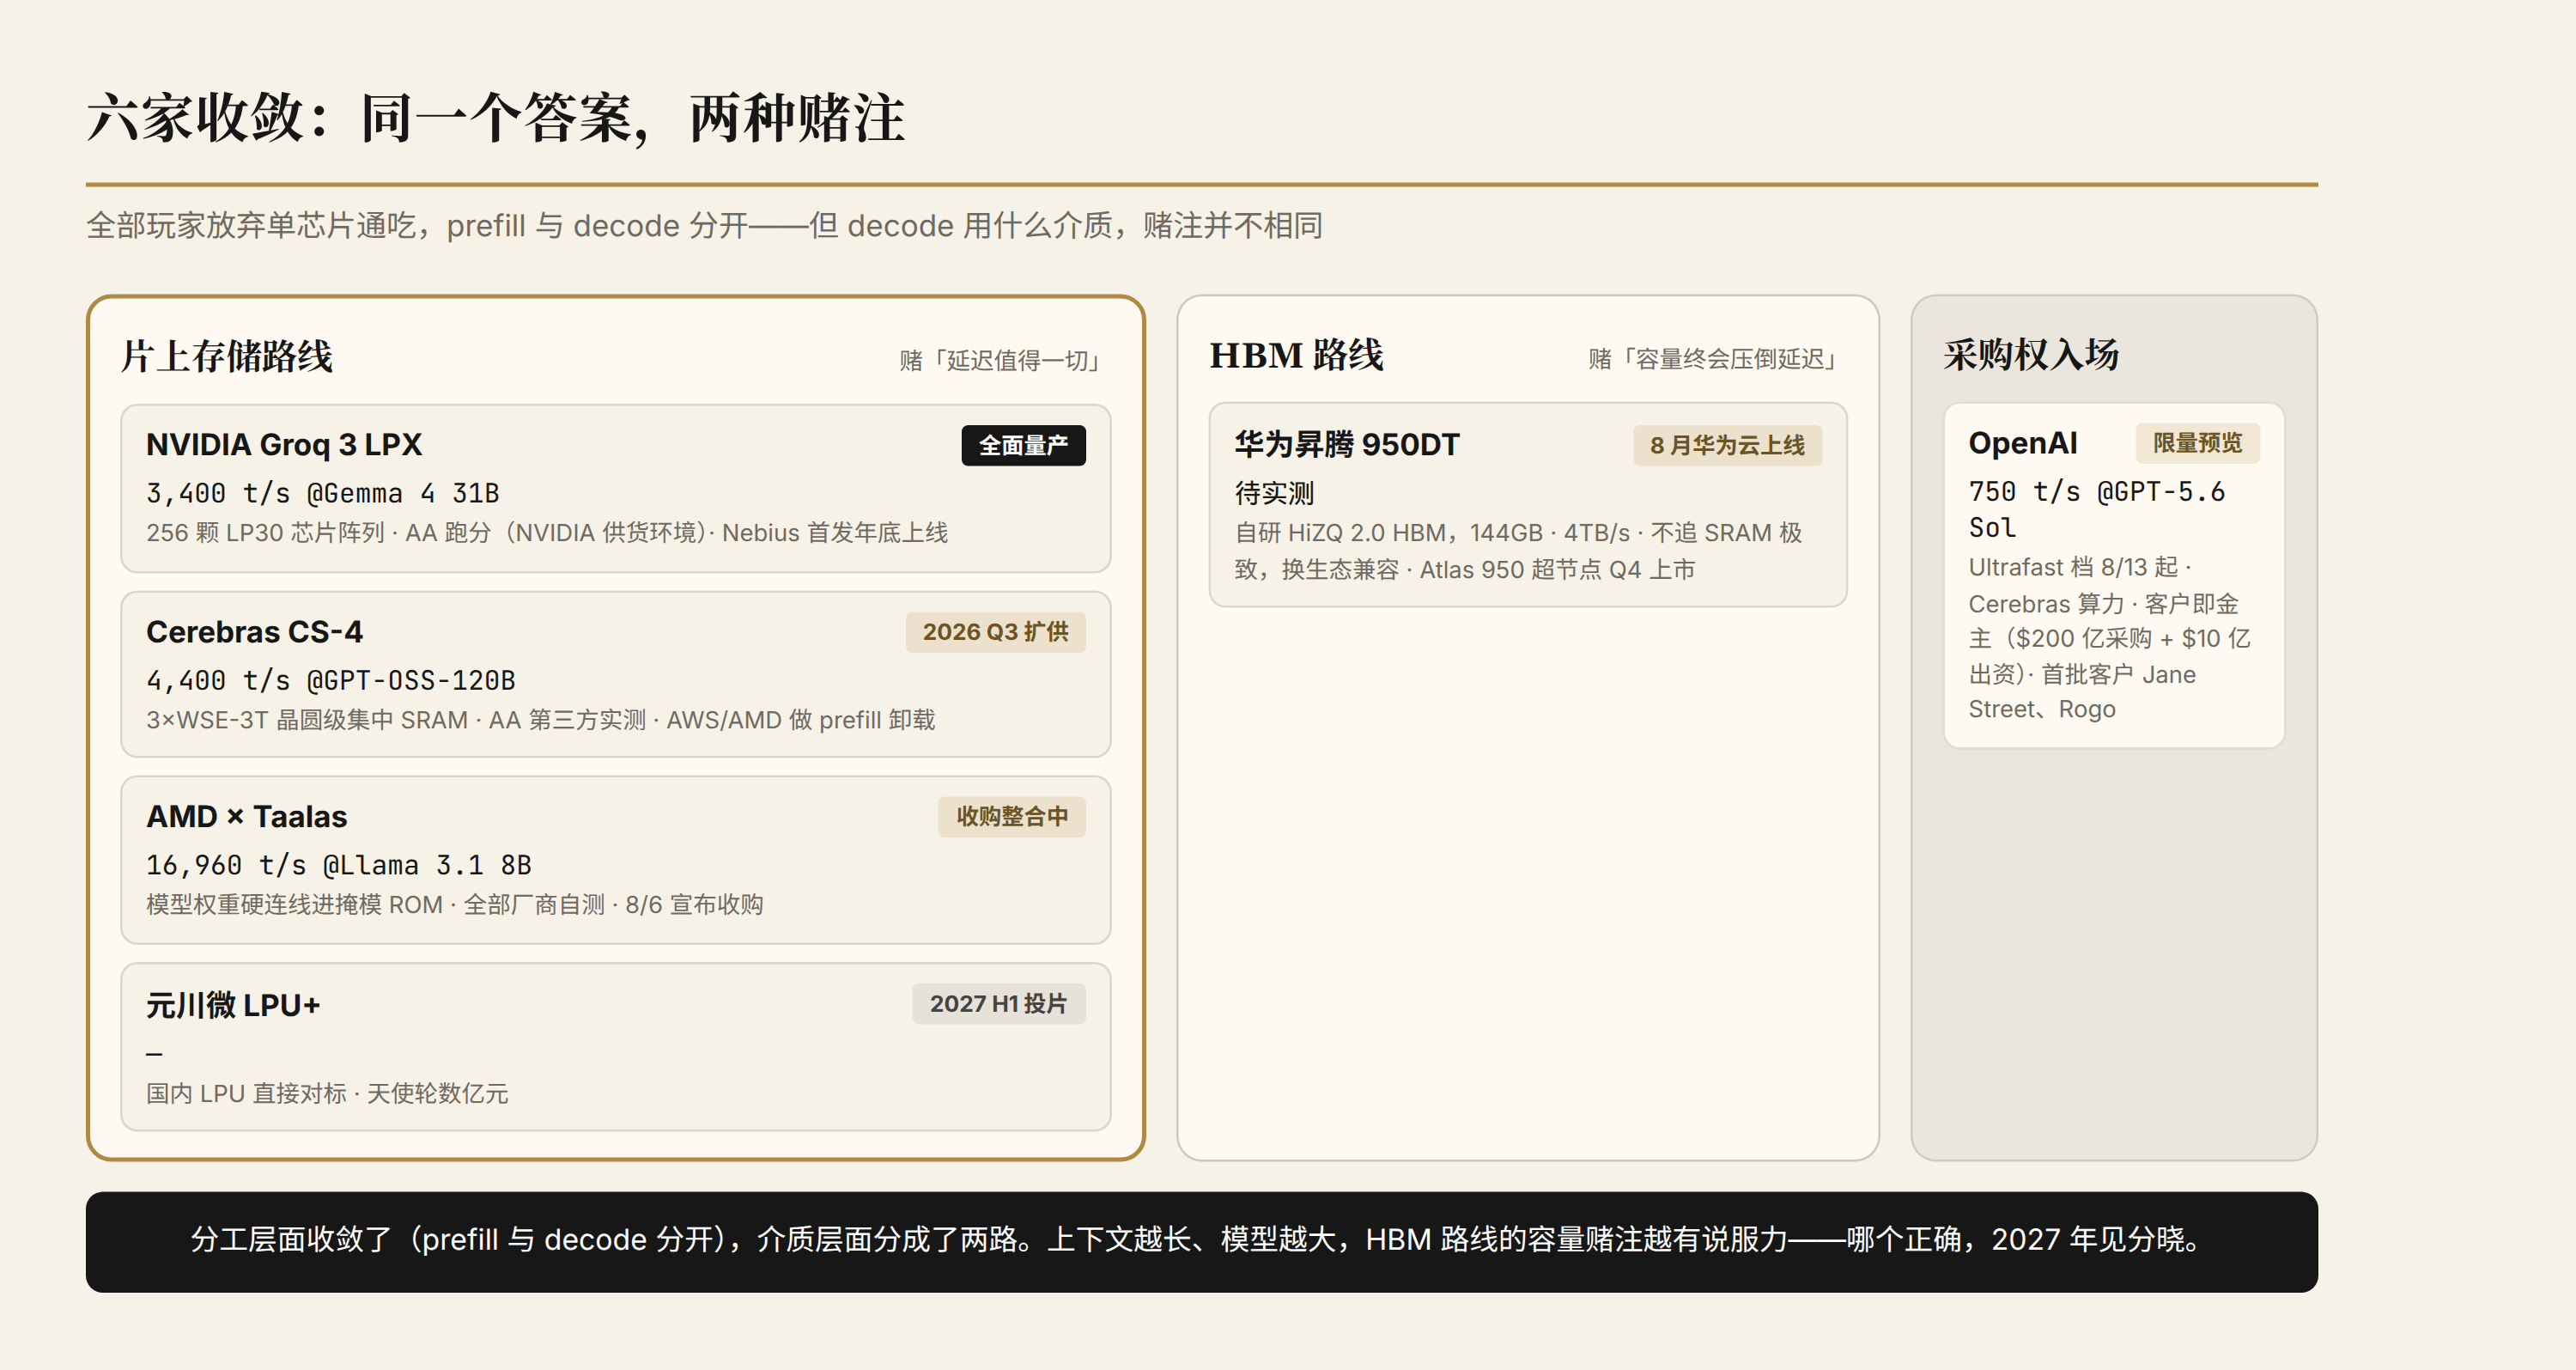Click description starting 模型权重硬连线进掩模 ROM
The image size is (2576, 1370).
pyautogui.click(x=454, y=905)
